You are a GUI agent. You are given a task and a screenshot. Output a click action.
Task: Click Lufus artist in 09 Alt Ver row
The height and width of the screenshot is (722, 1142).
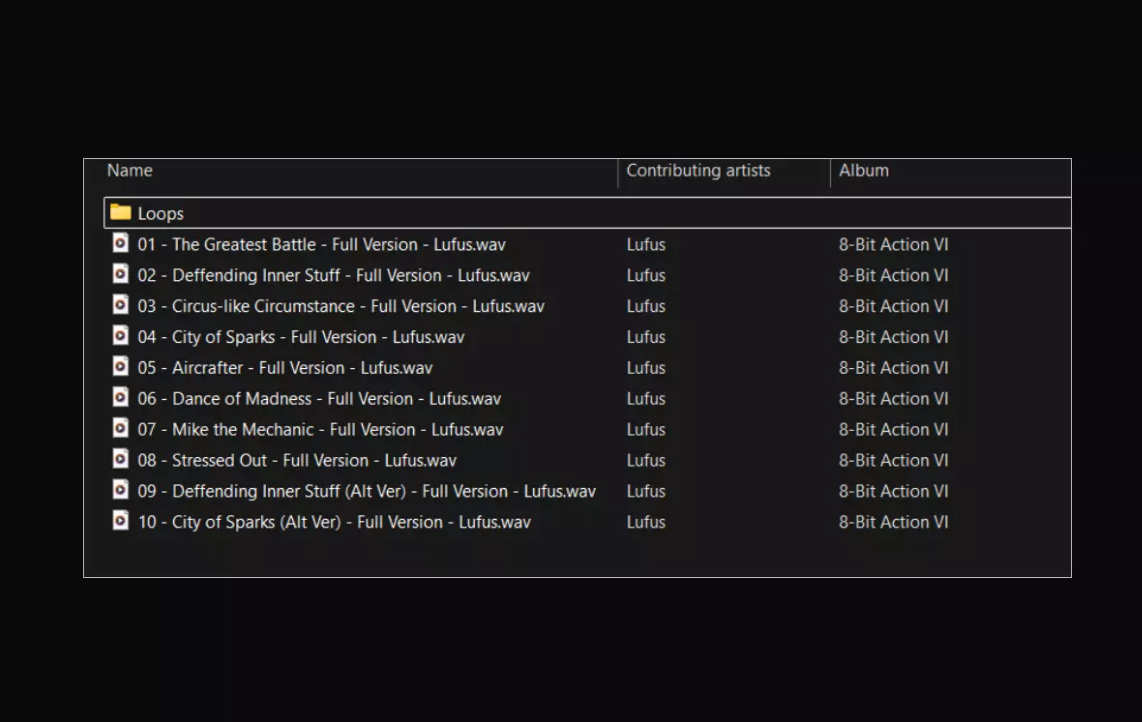coord(646,491)
